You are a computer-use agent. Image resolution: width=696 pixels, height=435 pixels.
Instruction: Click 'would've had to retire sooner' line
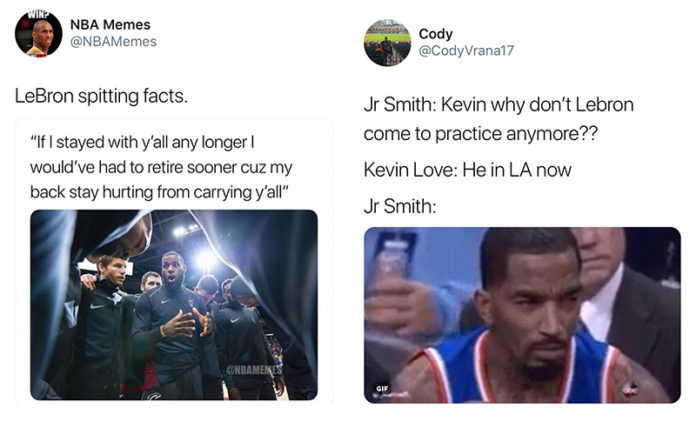[161, 167]
